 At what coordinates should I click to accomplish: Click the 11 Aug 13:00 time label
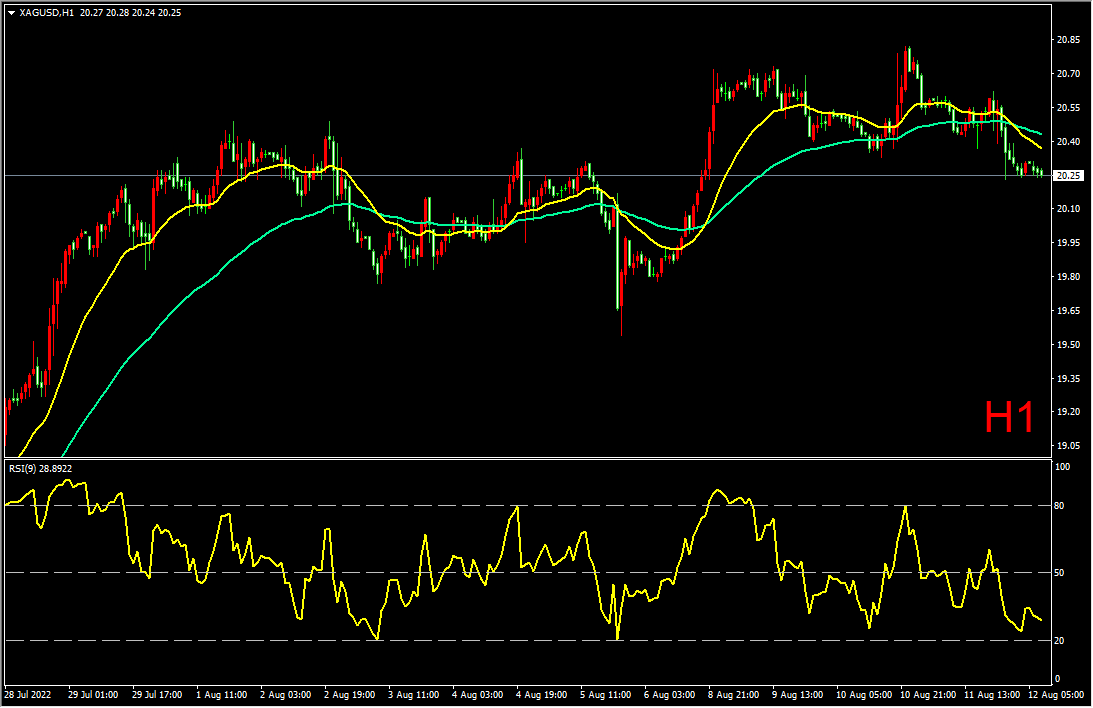coord(993,695)
